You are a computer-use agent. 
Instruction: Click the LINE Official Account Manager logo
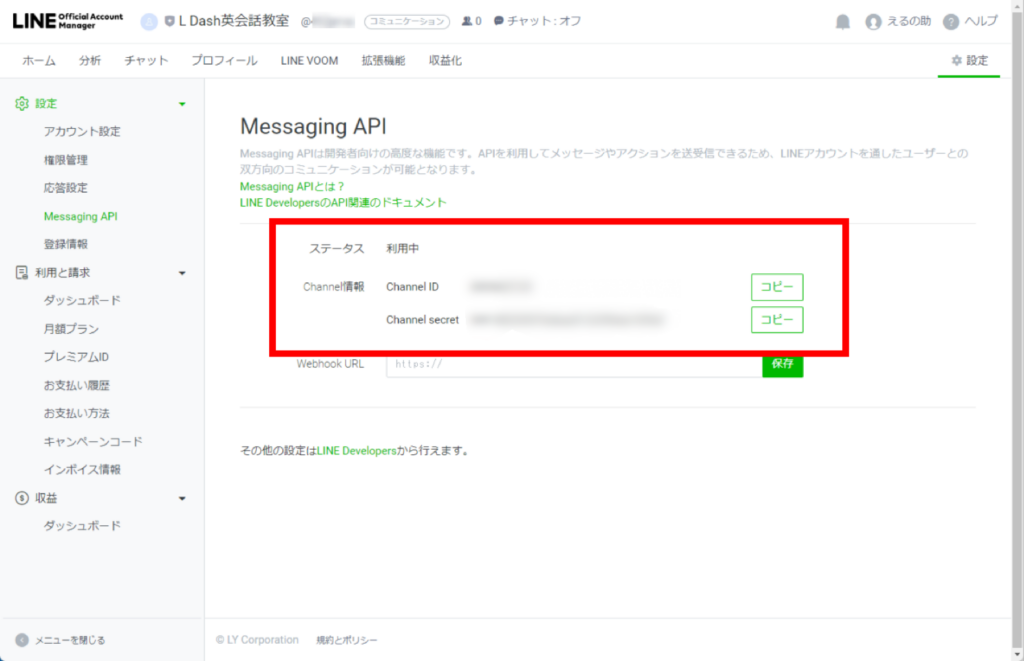[x=67, y=21]
